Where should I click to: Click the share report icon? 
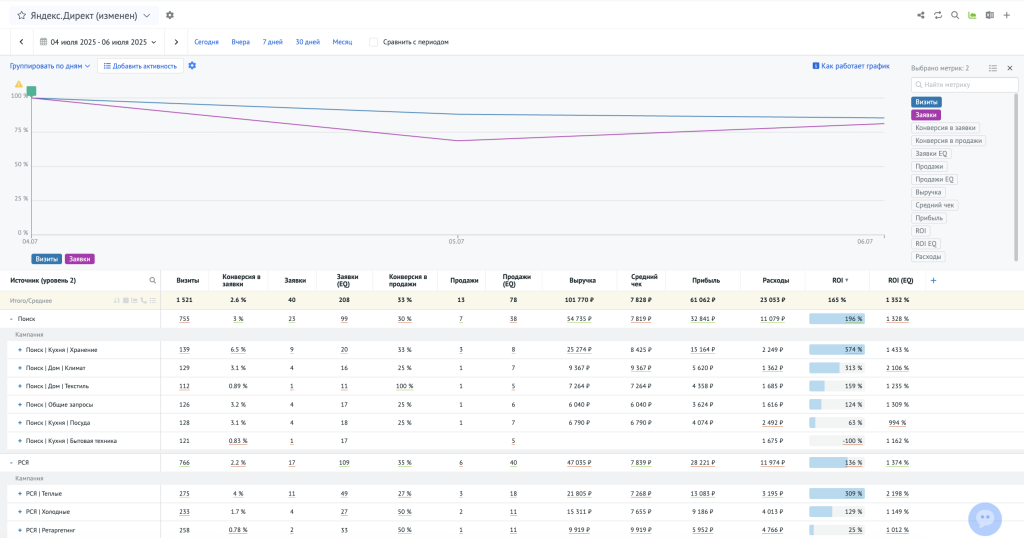[x=921, y=15]
